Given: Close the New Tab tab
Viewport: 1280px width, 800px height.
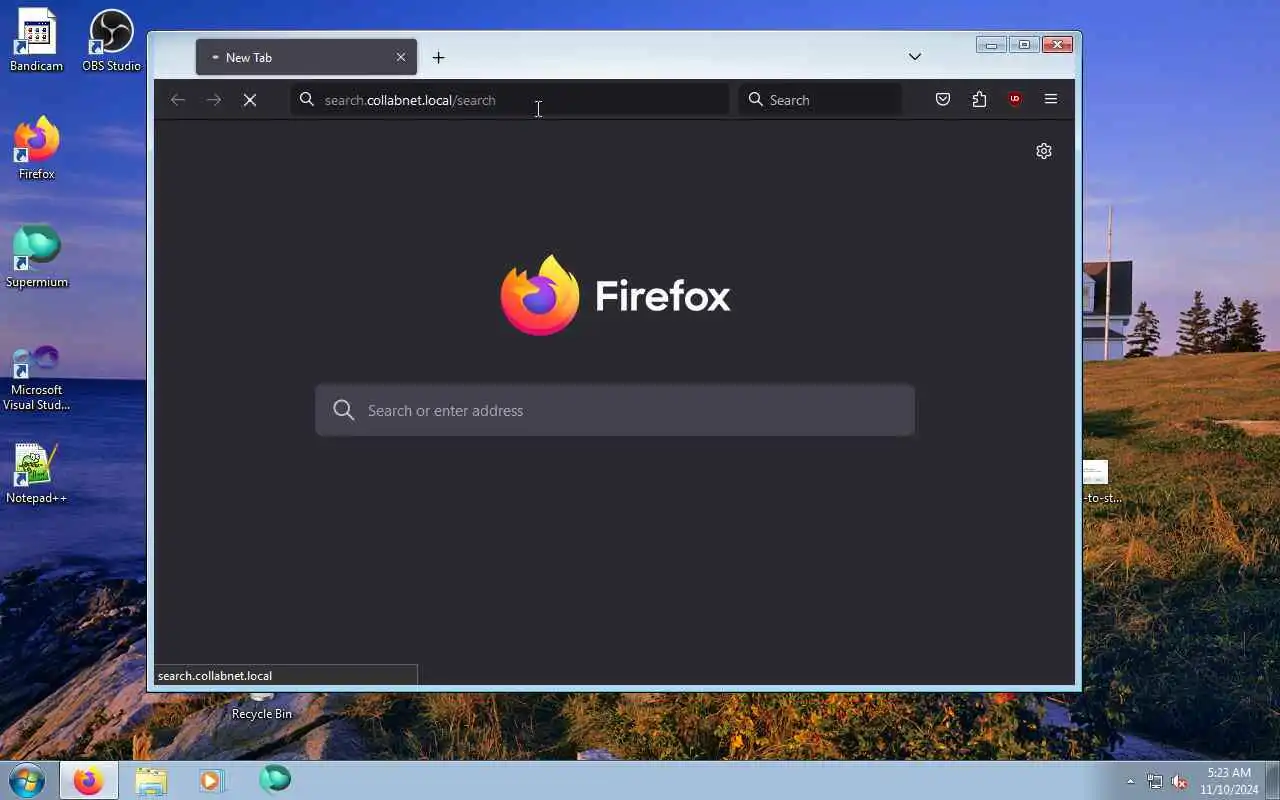Looking at the screenshot, I should [x=401, y=57].
